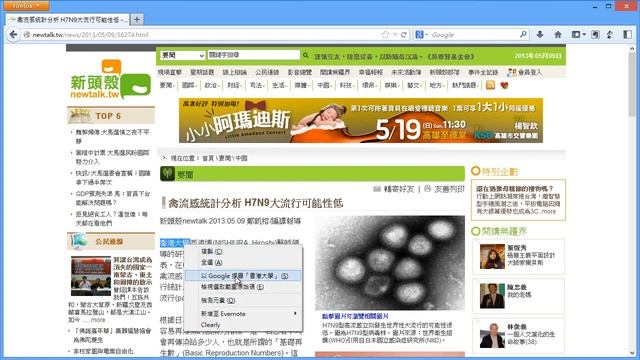Expand the 生活 category menu
Viewport: 640px width, 360px height.
[279, 85]
